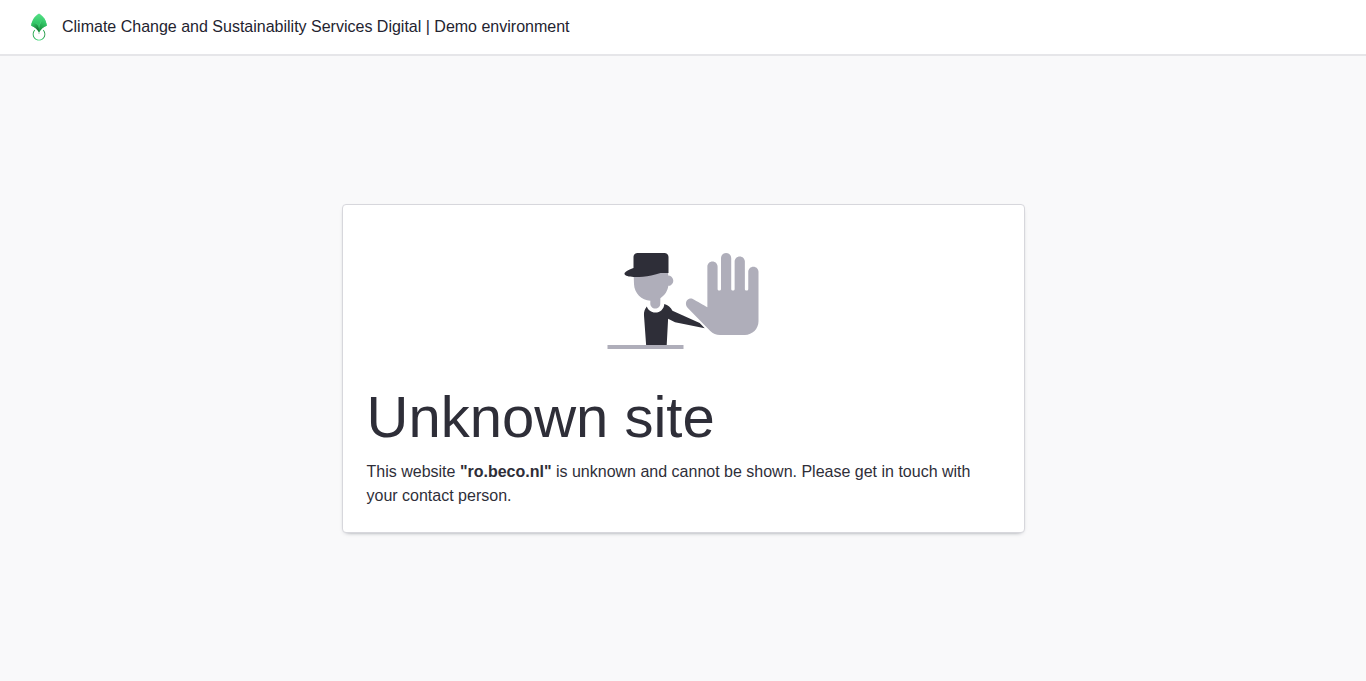The image size is (1366, 681).
Task: Click the green leaf logo in header
Action: pyautogui.click(x=39, y=23)
